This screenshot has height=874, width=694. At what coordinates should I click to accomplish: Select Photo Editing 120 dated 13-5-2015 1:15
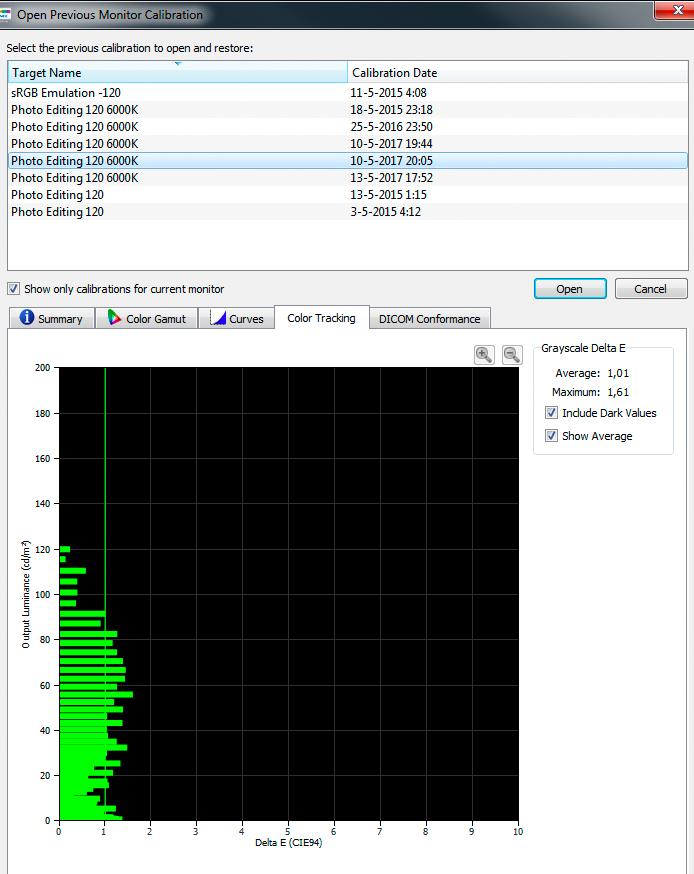(x=348, y=195)
